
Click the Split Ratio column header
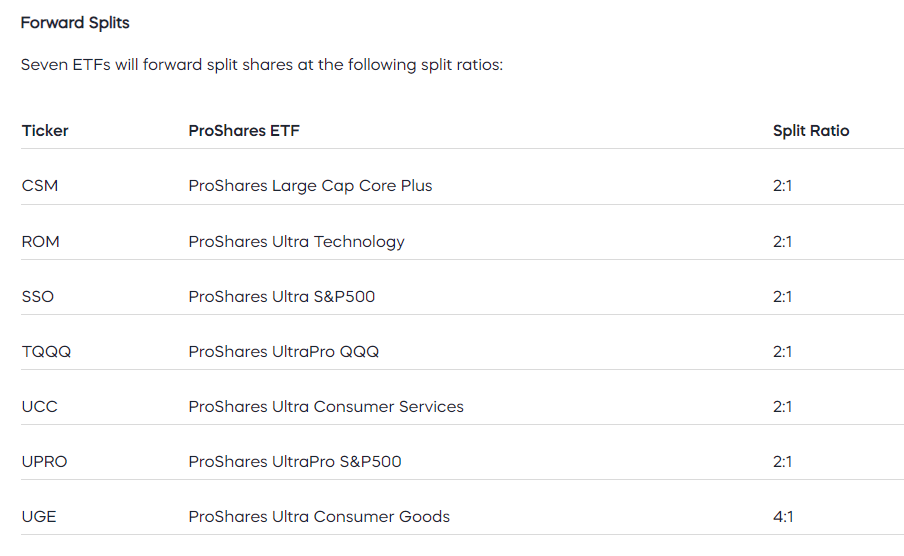[811, 131]
